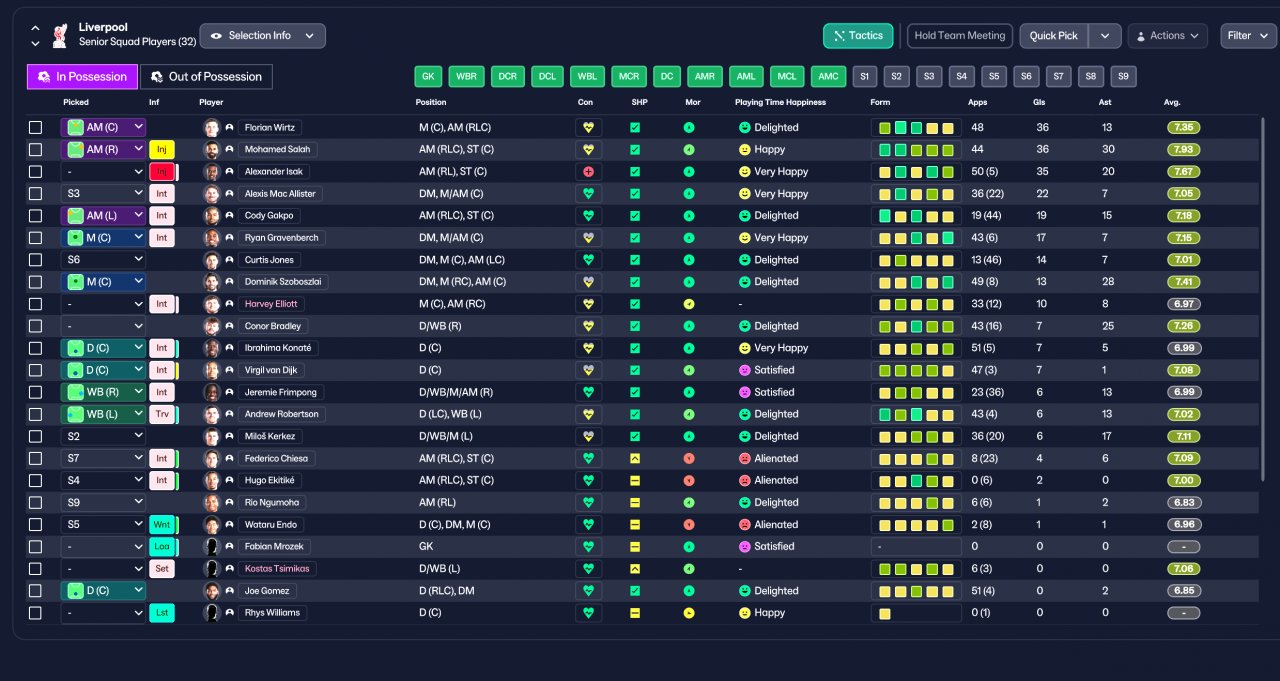Tick the checkbox for Mohamed Salah
The width and height of the screenshot is (1280, 681).
coord(36,150)
